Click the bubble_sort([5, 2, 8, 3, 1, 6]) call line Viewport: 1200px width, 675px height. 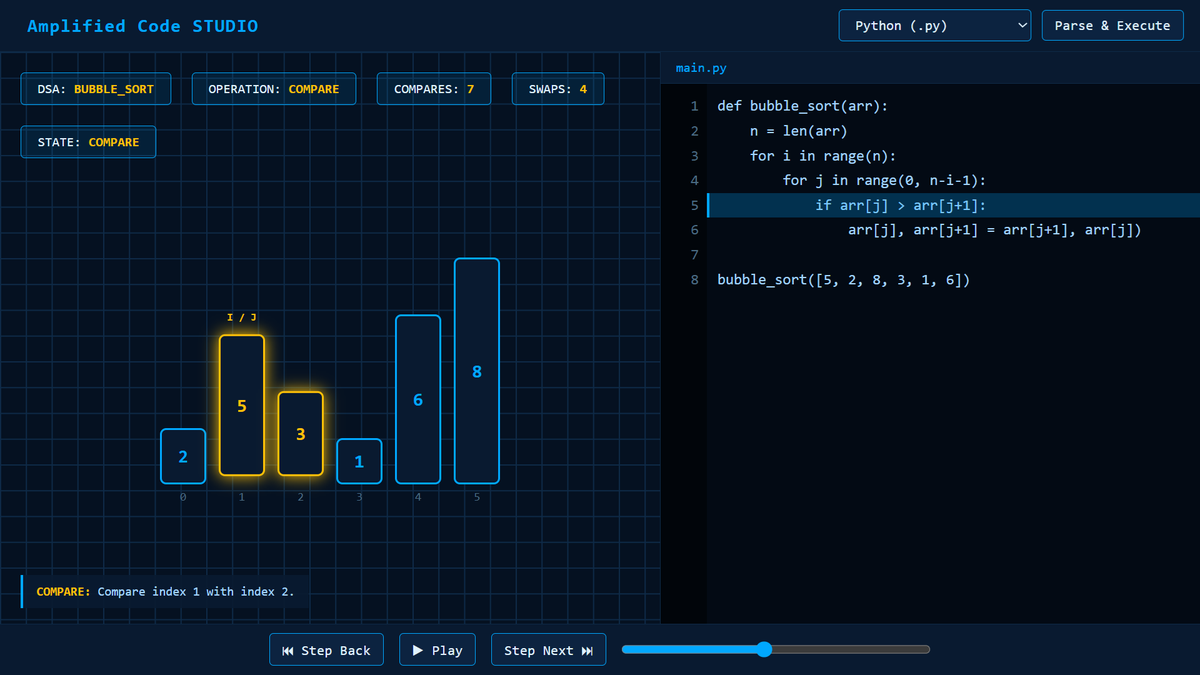point(843,280)
